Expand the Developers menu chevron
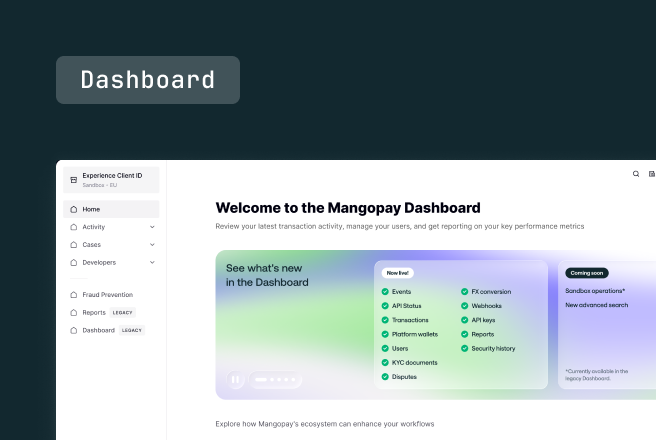This screenshot has height=440, width=656. click(152, 263)
